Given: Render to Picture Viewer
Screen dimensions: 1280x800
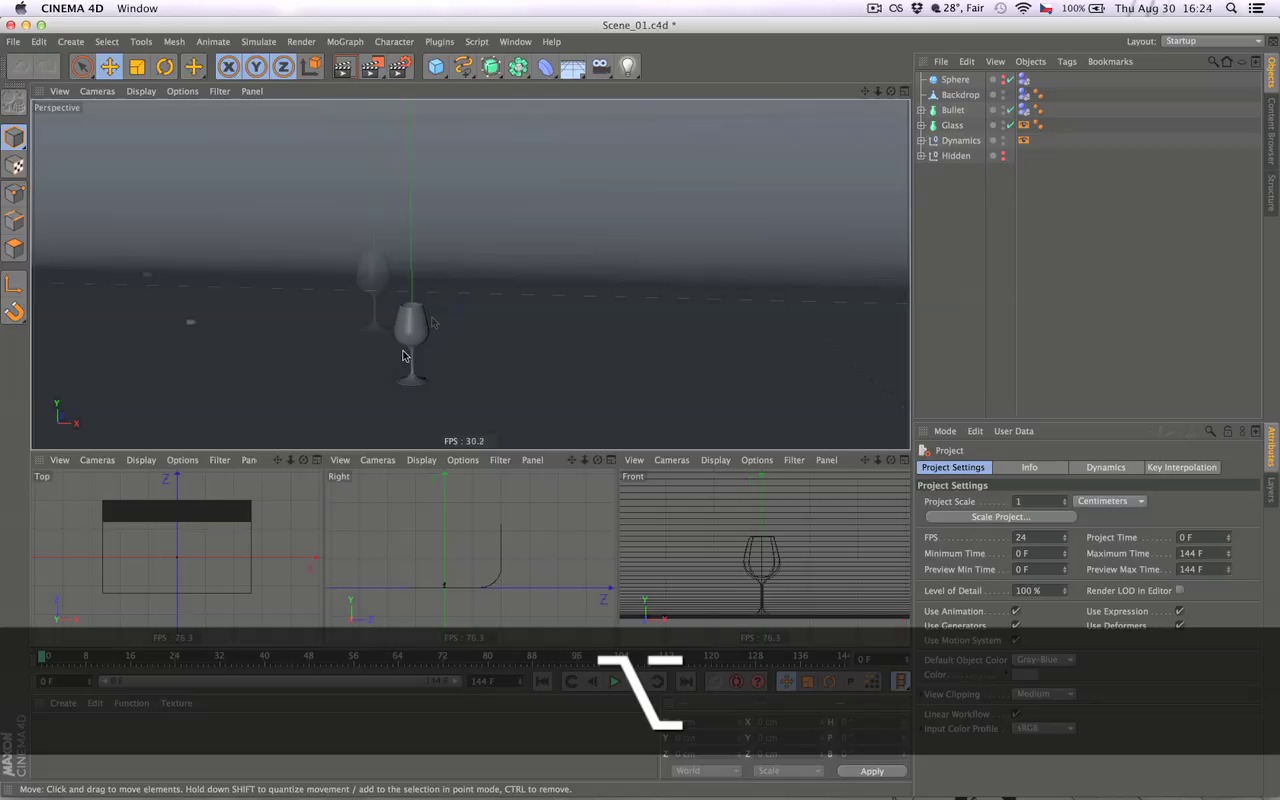Looking at the screenshot, I should pos(371,67).
